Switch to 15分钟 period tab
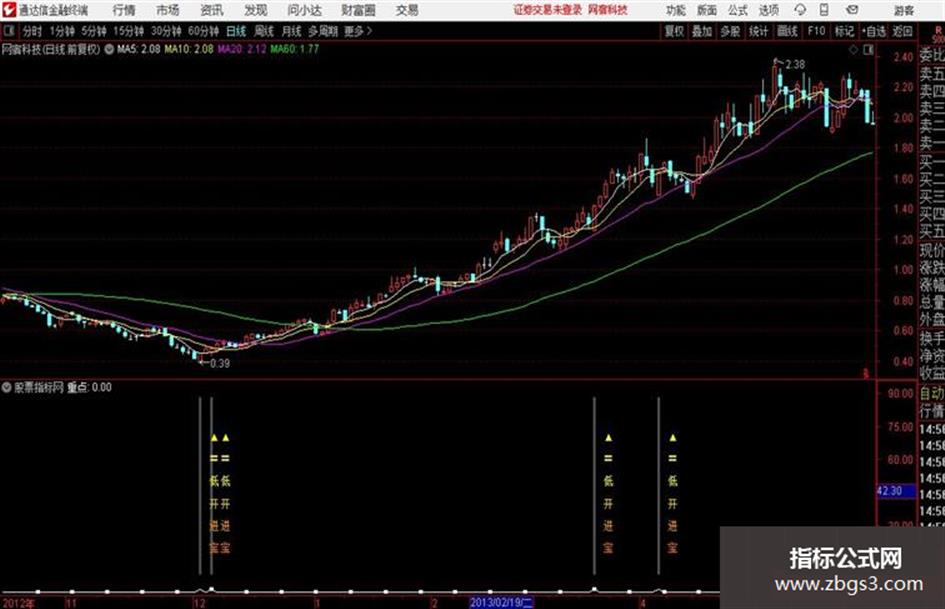 [x=128, y=31]
